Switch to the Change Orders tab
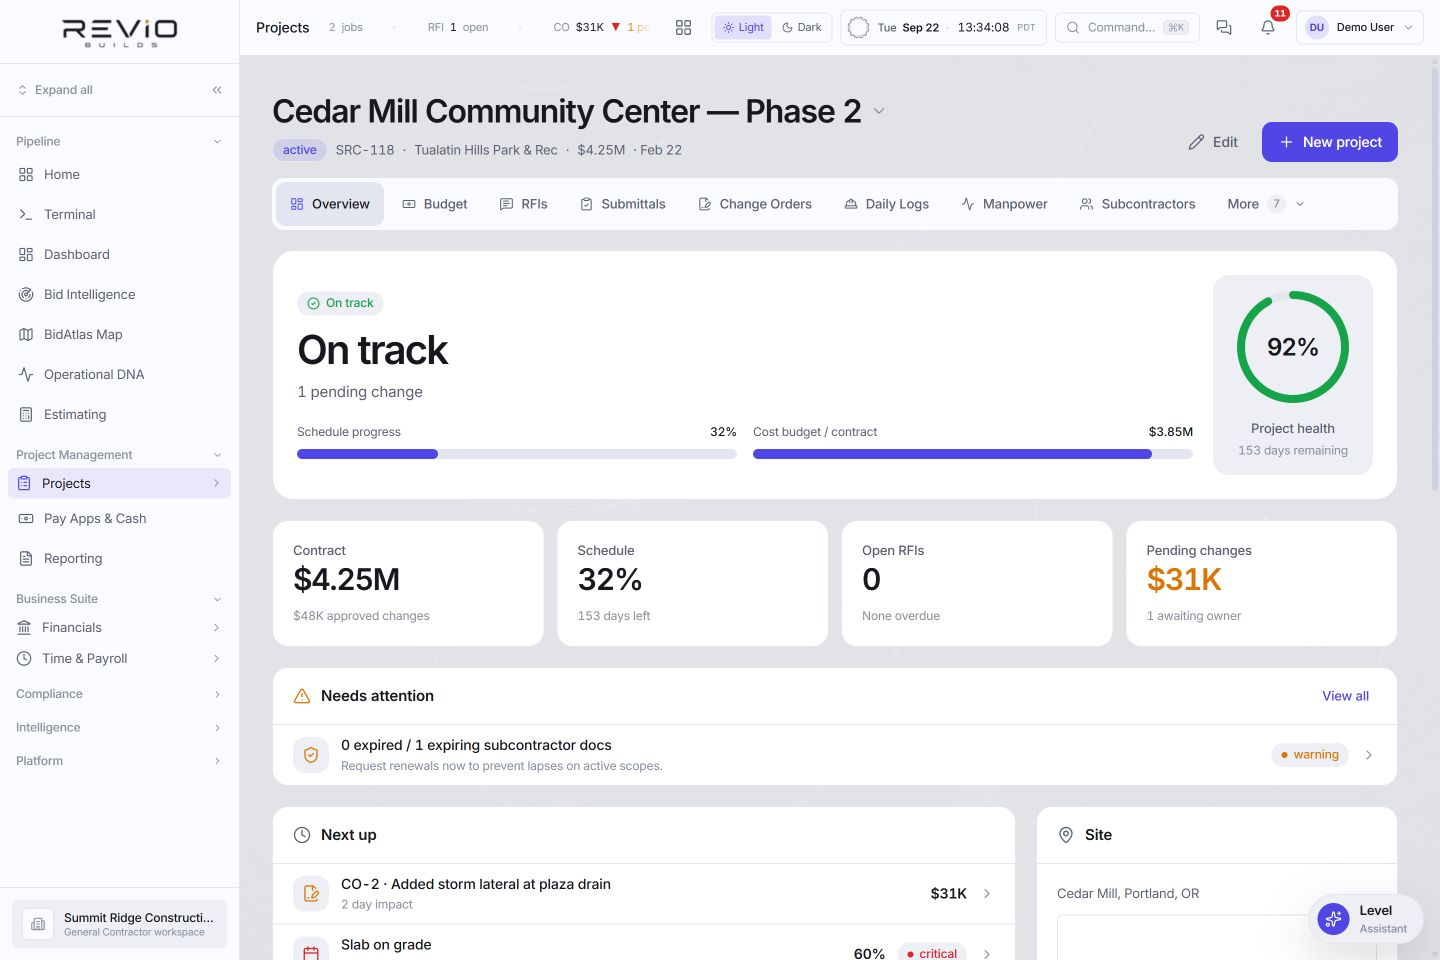Image resolution: width=1440 pixels, height=960 pixels. [x=755, y=204]
